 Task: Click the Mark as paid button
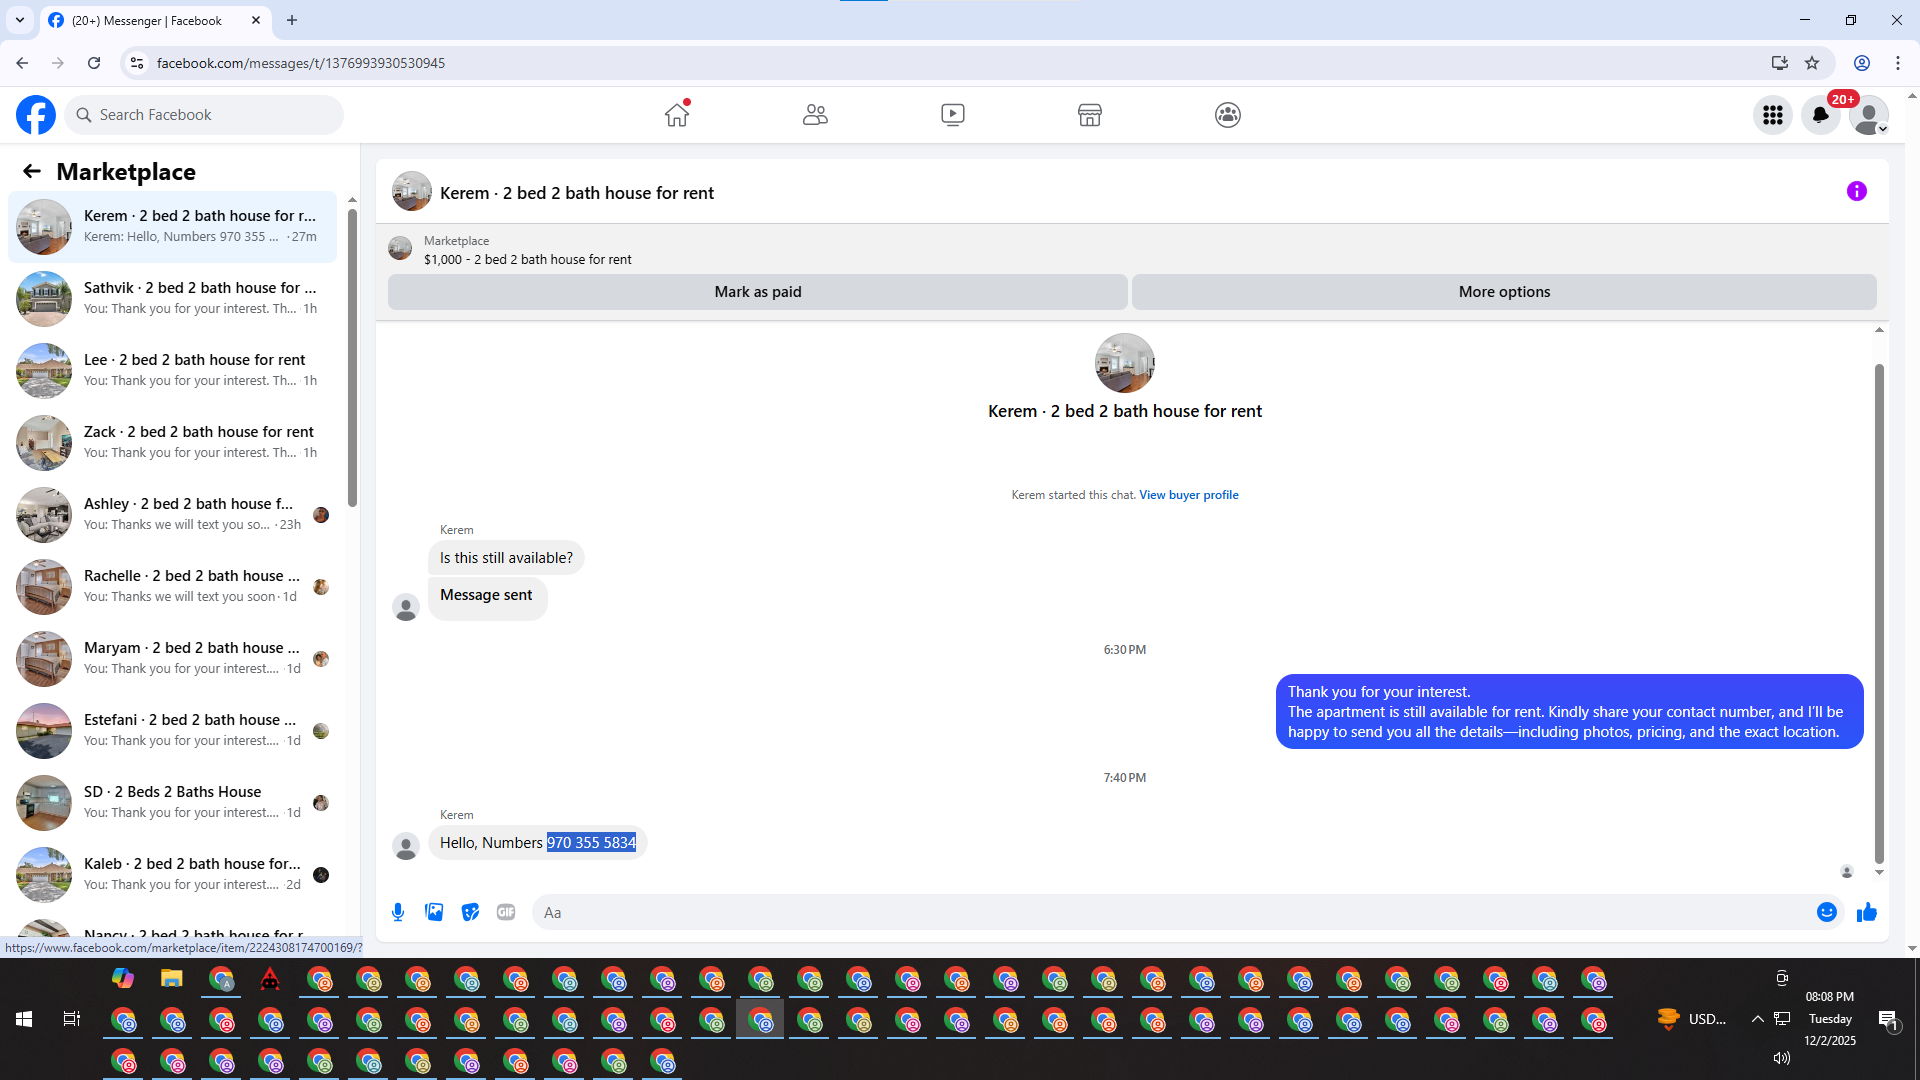click(757, 292)
